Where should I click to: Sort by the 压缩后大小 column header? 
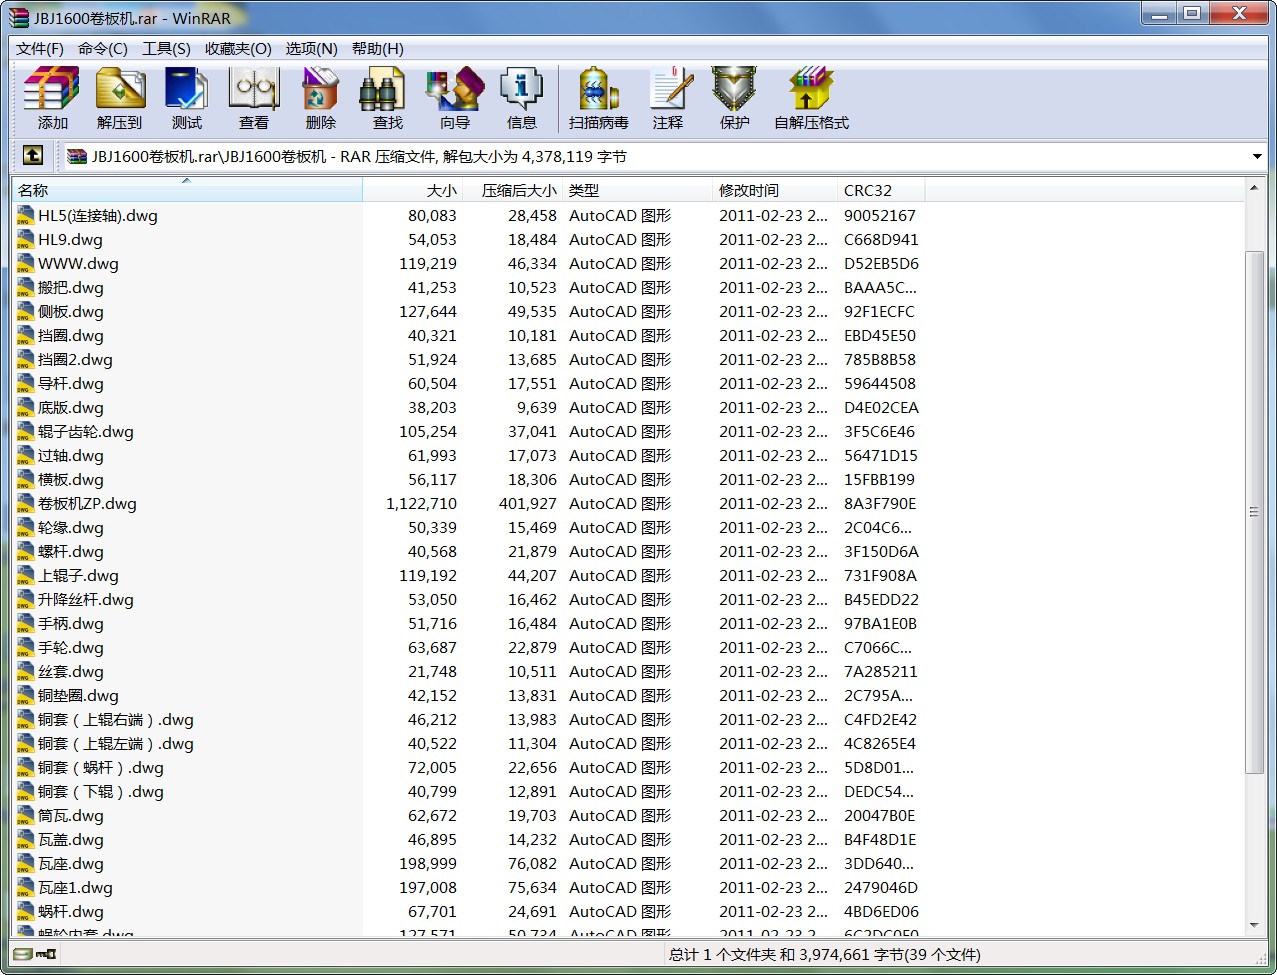click(512, 190)
